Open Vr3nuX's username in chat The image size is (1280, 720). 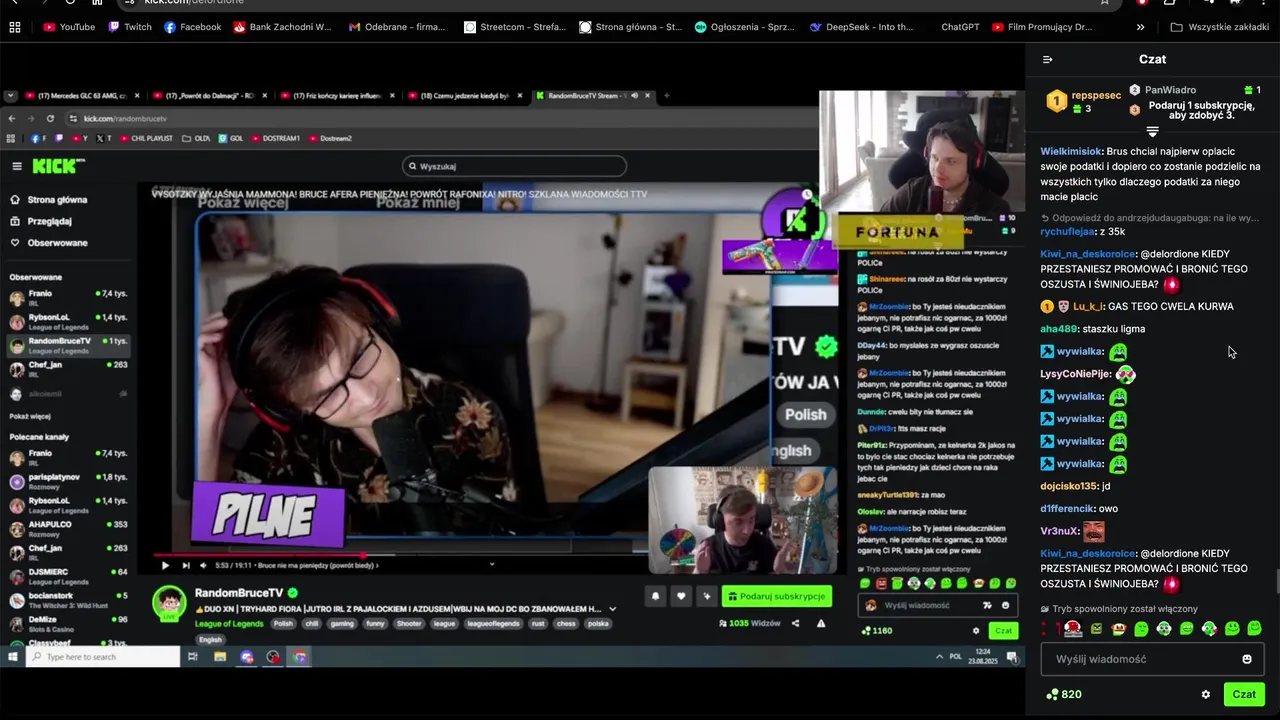[x=1059, y=531]
